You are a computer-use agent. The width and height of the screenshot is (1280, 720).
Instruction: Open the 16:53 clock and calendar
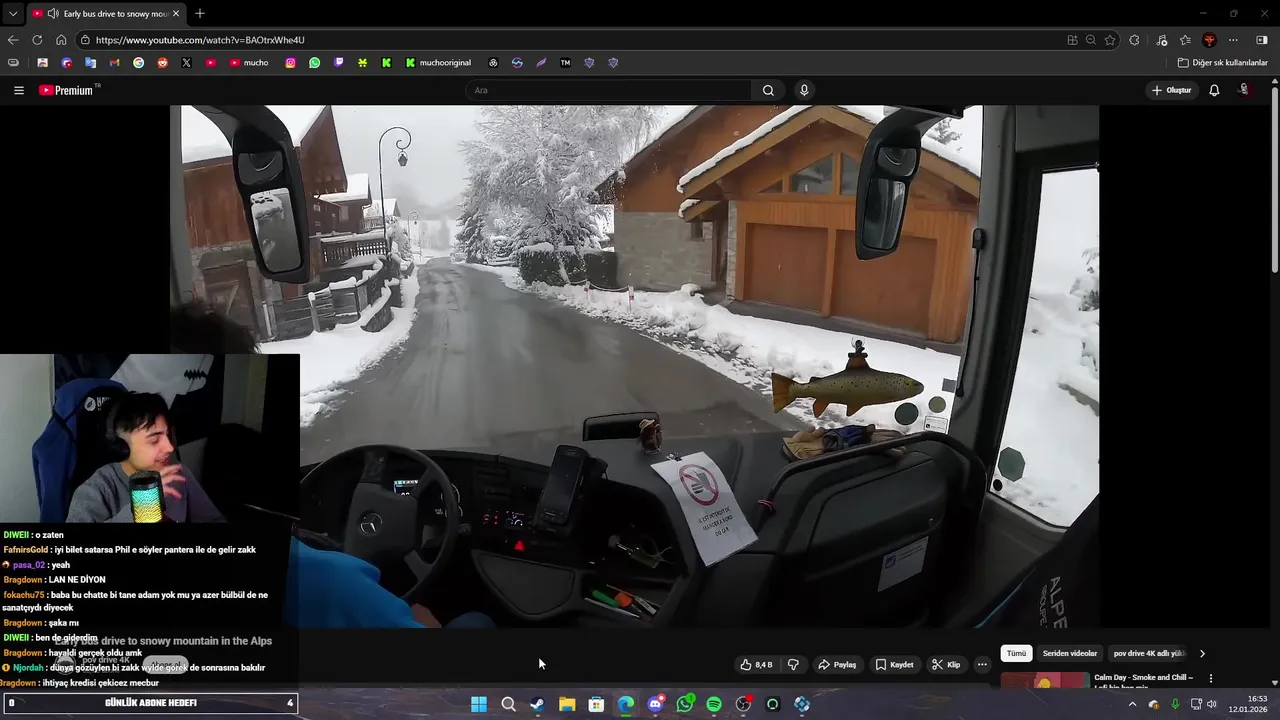1248,704
